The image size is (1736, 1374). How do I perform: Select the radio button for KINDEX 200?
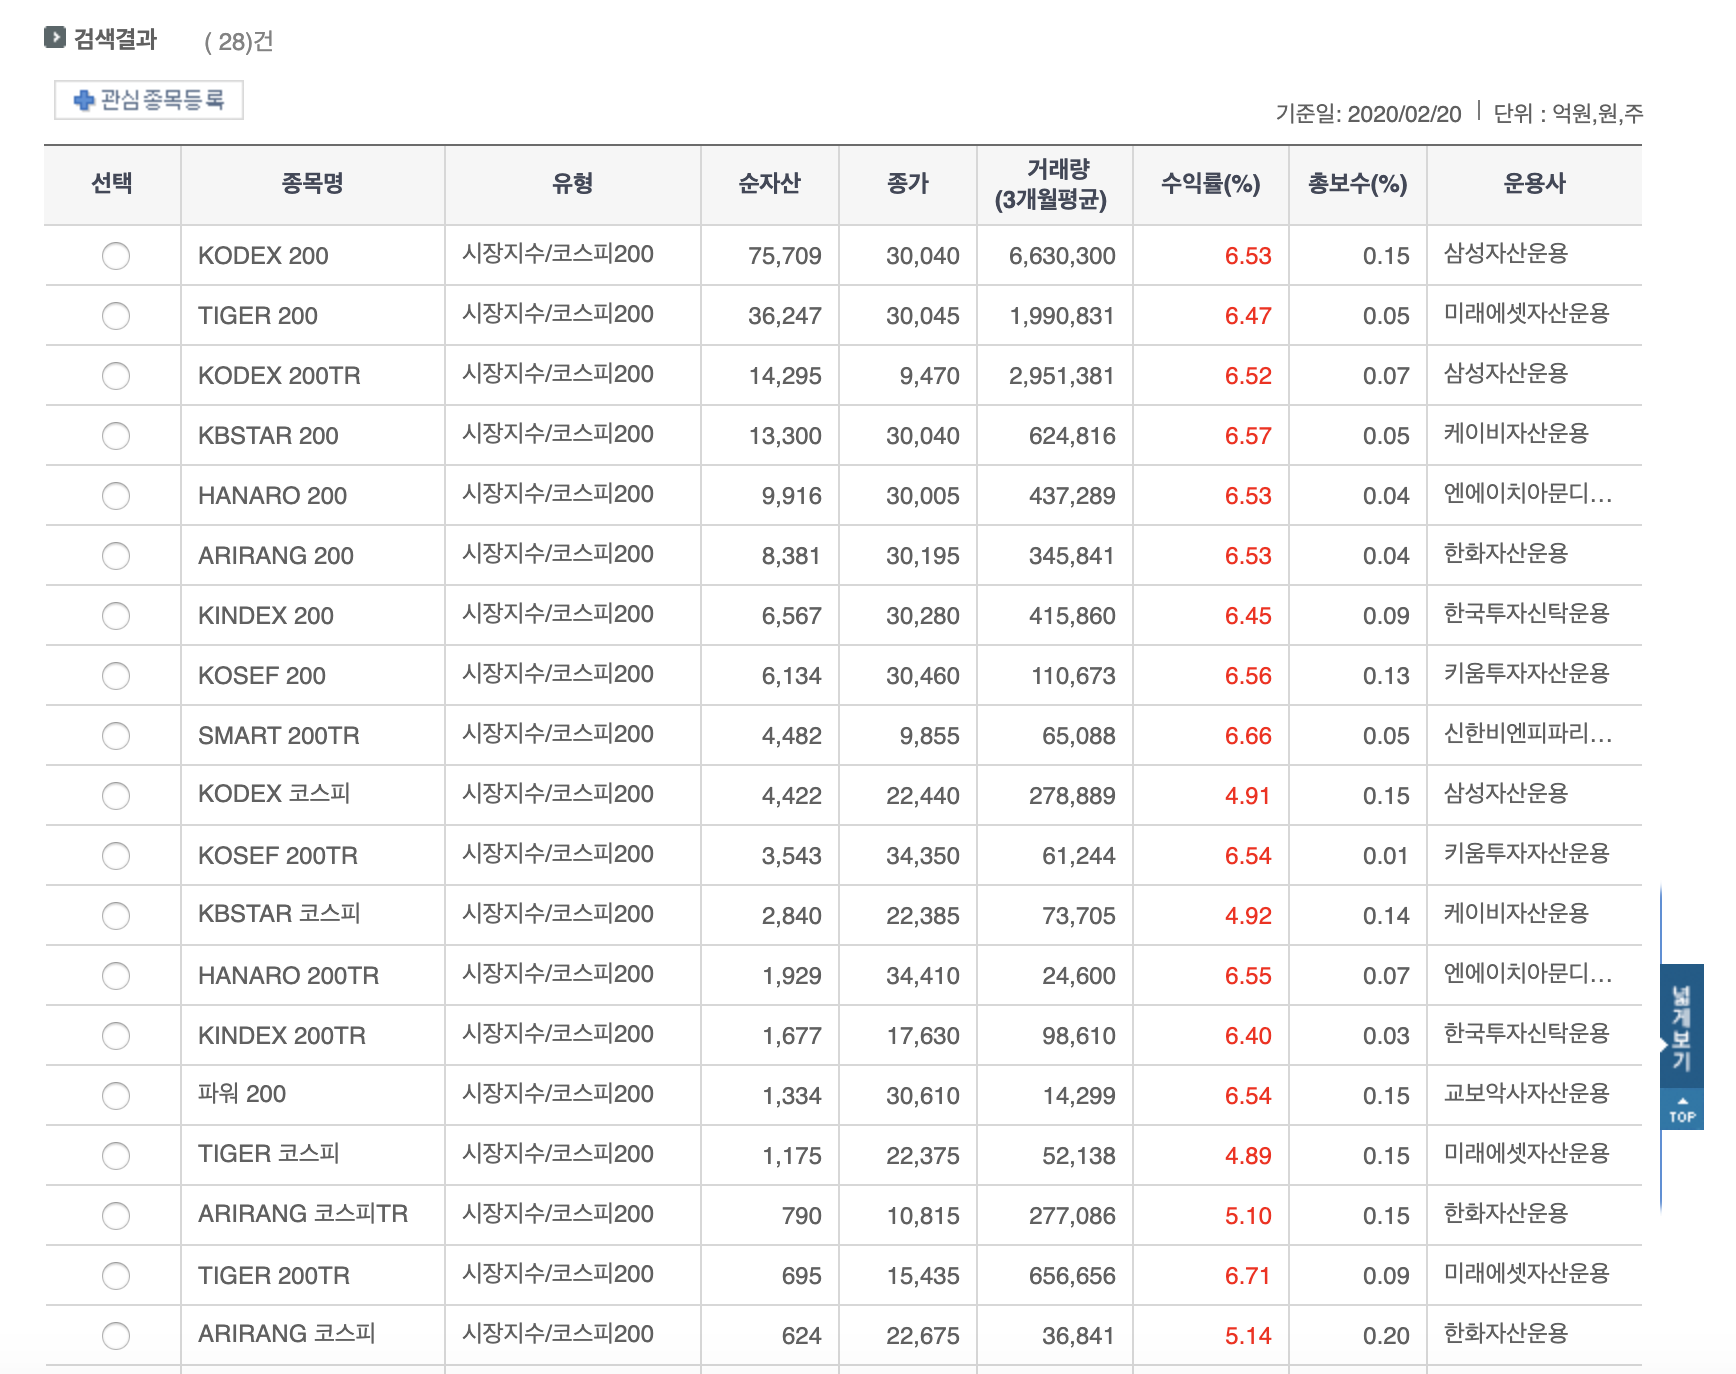[x=116, y=616]
